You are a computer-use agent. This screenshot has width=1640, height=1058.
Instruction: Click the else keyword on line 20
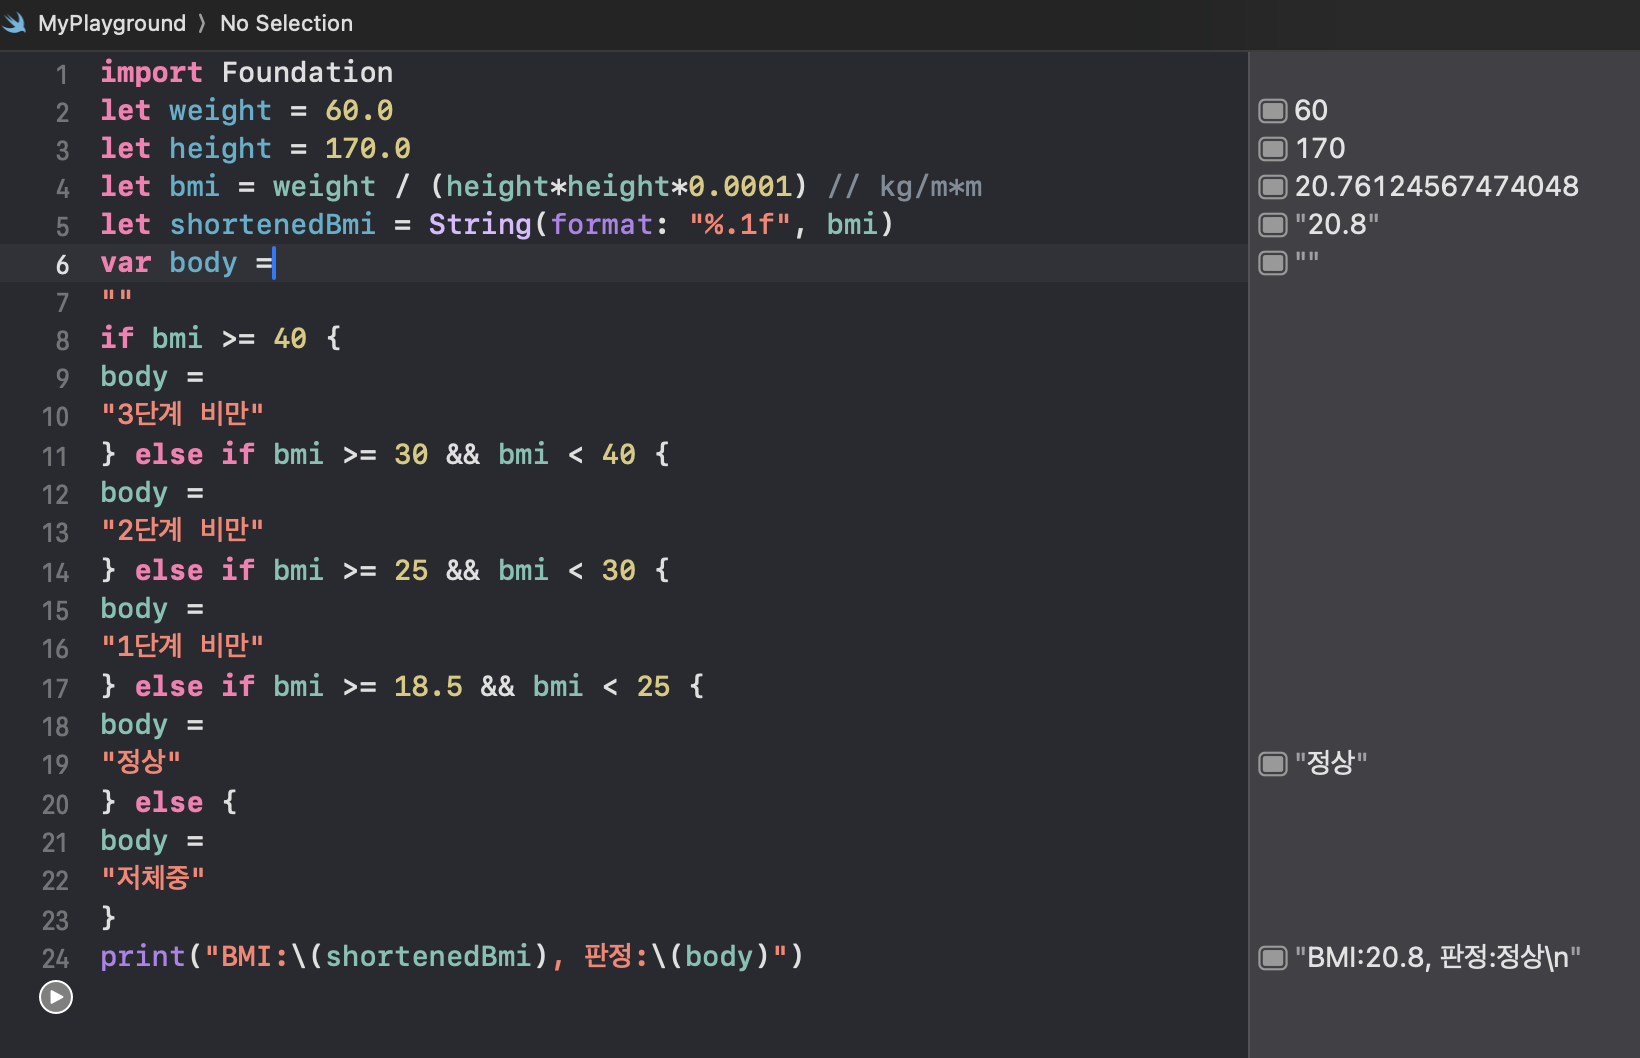169,802
